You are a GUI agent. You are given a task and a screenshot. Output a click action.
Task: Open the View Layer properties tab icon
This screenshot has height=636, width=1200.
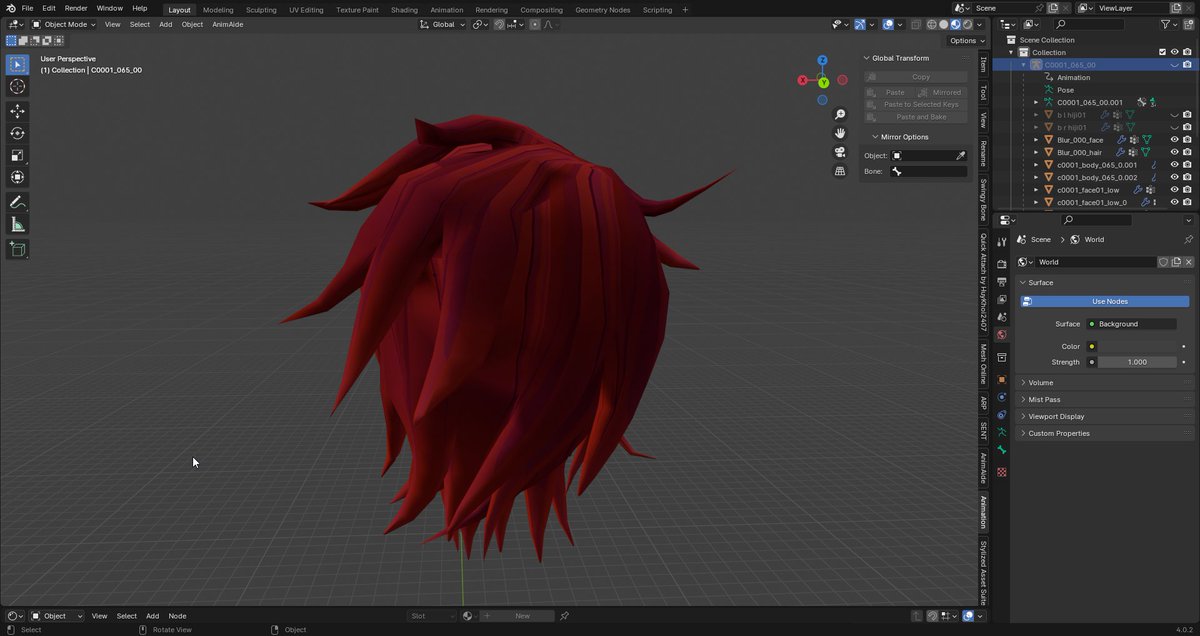(x=1001, y=299)
